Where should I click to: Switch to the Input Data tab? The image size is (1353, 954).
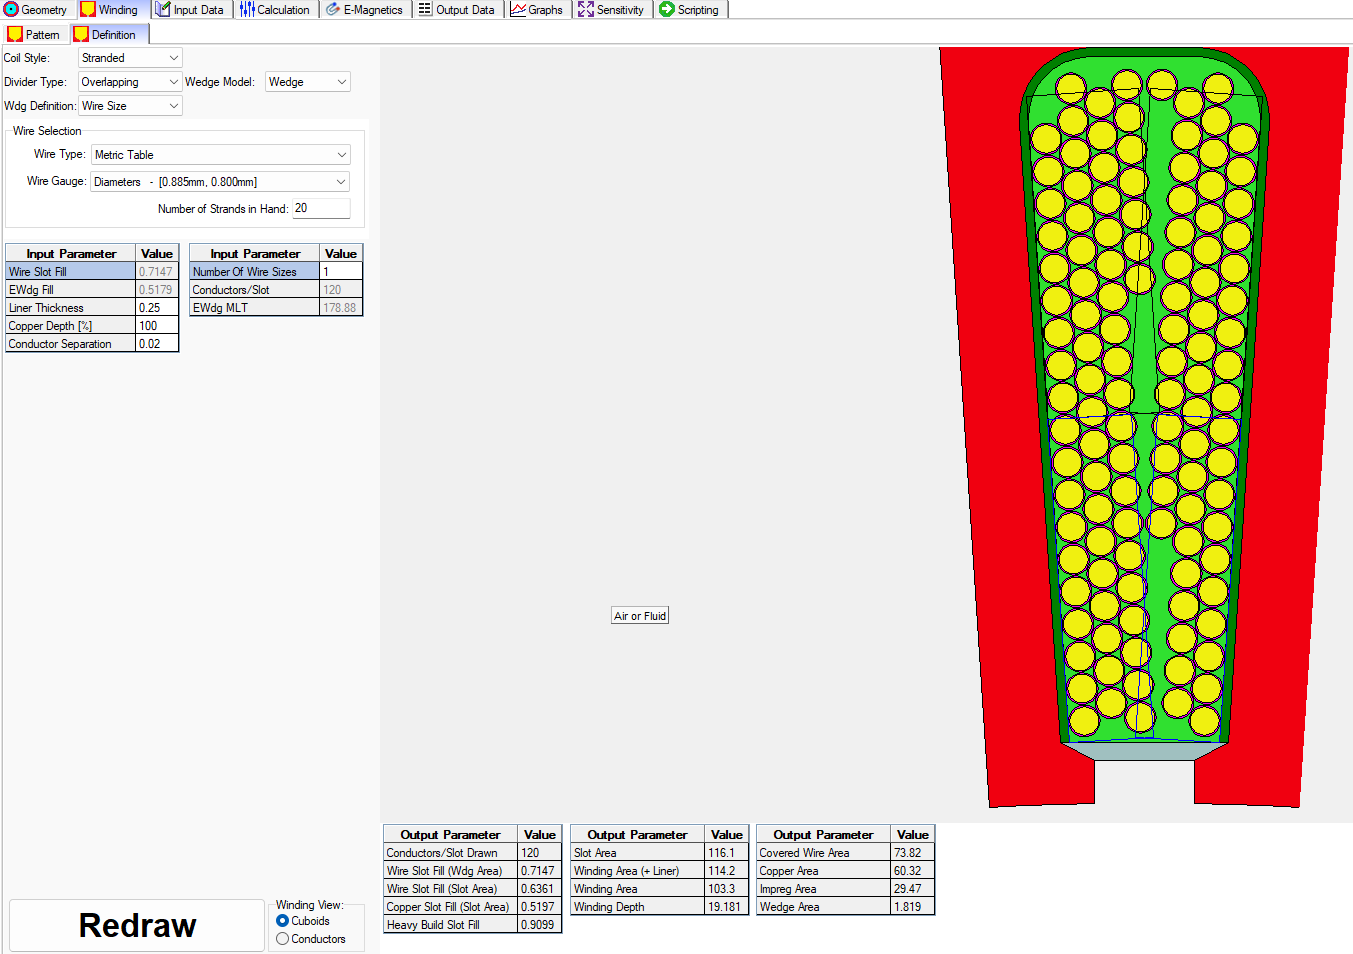click(190, 10)
